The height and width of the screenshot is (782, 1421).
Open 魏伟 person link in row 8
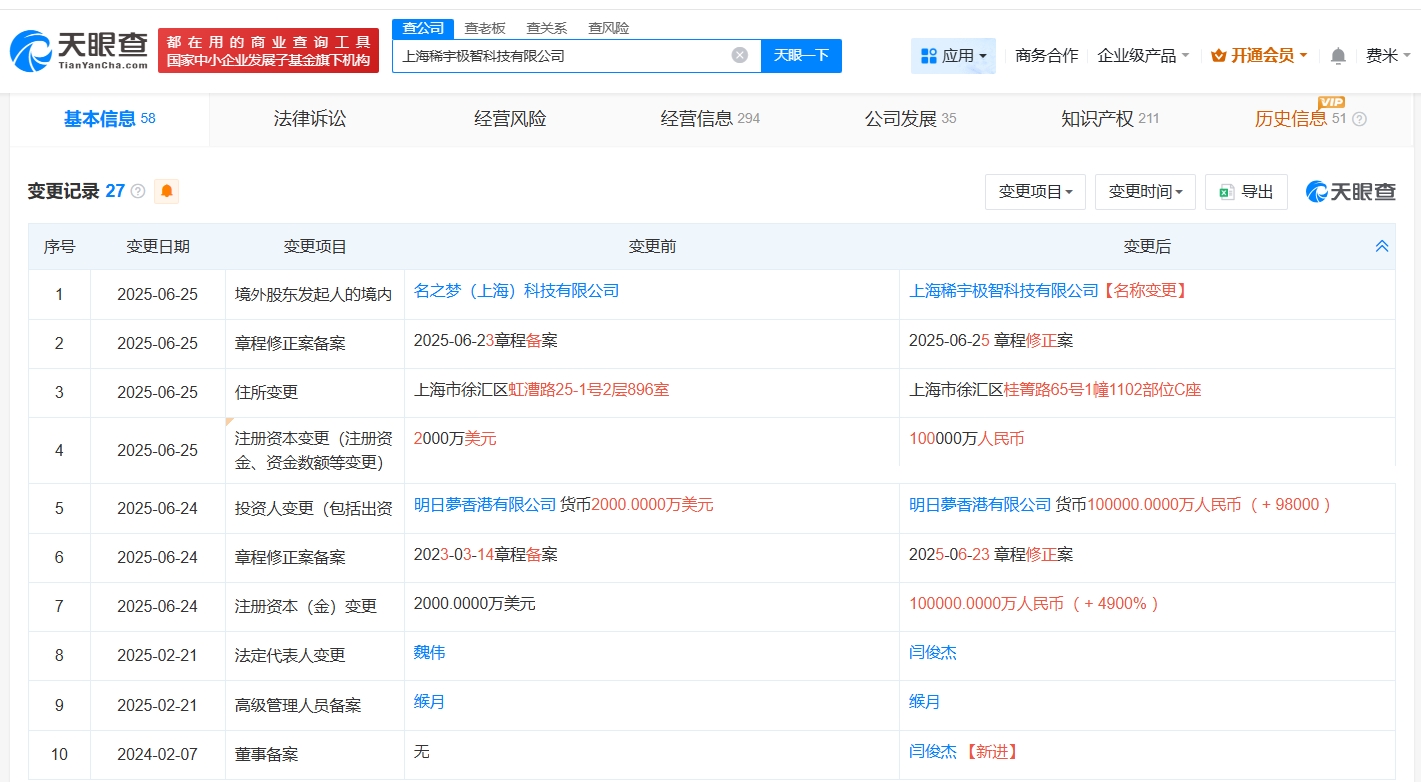429,653
